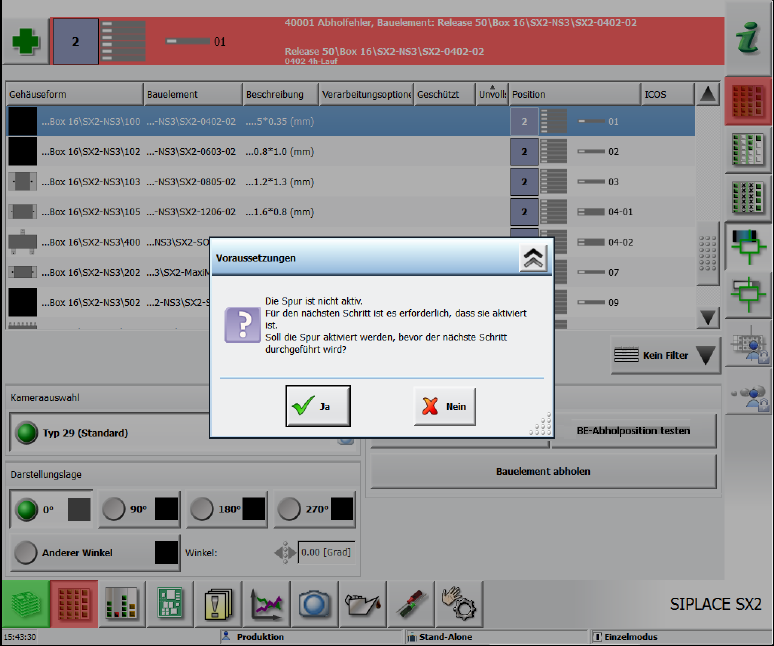Image resolution: width=774 pixels, height=646 pixels.
Task: Select the red feeder grid sidebar icon
Action: (748, 101)
